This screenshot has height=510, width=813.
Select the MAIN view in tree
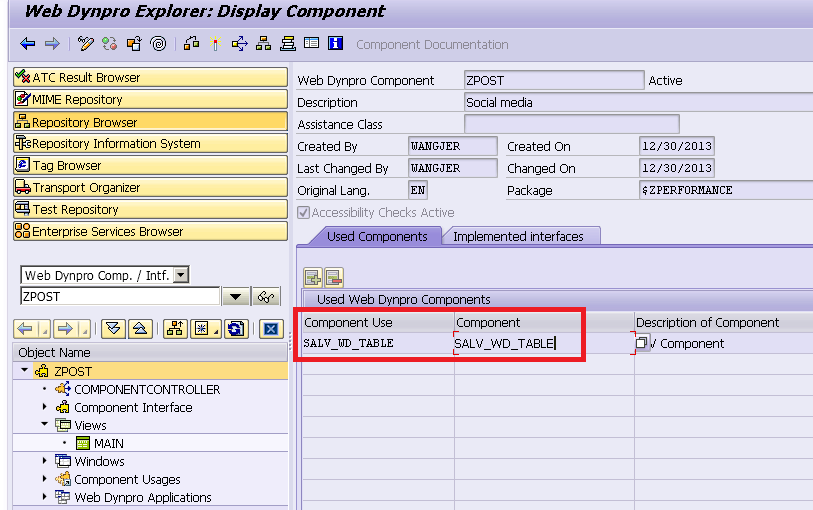[x=109, y=443]
